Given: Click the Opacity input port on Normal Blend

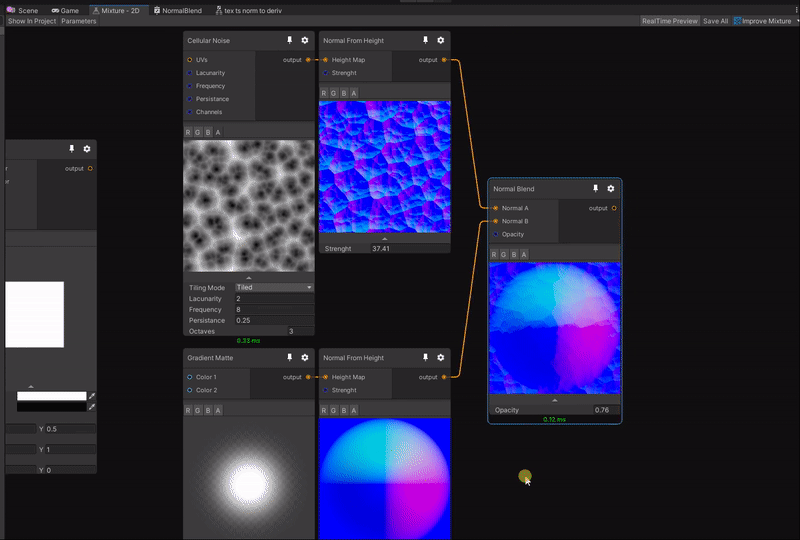Looking at the screenshot, I should tap(495, 234).
